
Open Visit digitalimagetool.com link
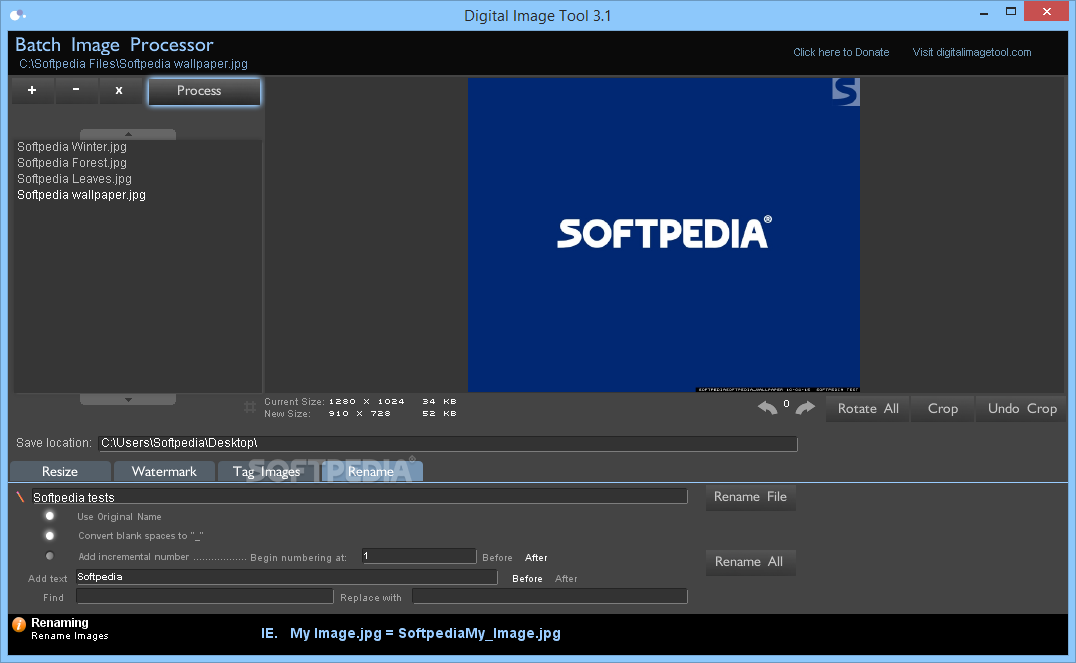click(x=972, y=52)
